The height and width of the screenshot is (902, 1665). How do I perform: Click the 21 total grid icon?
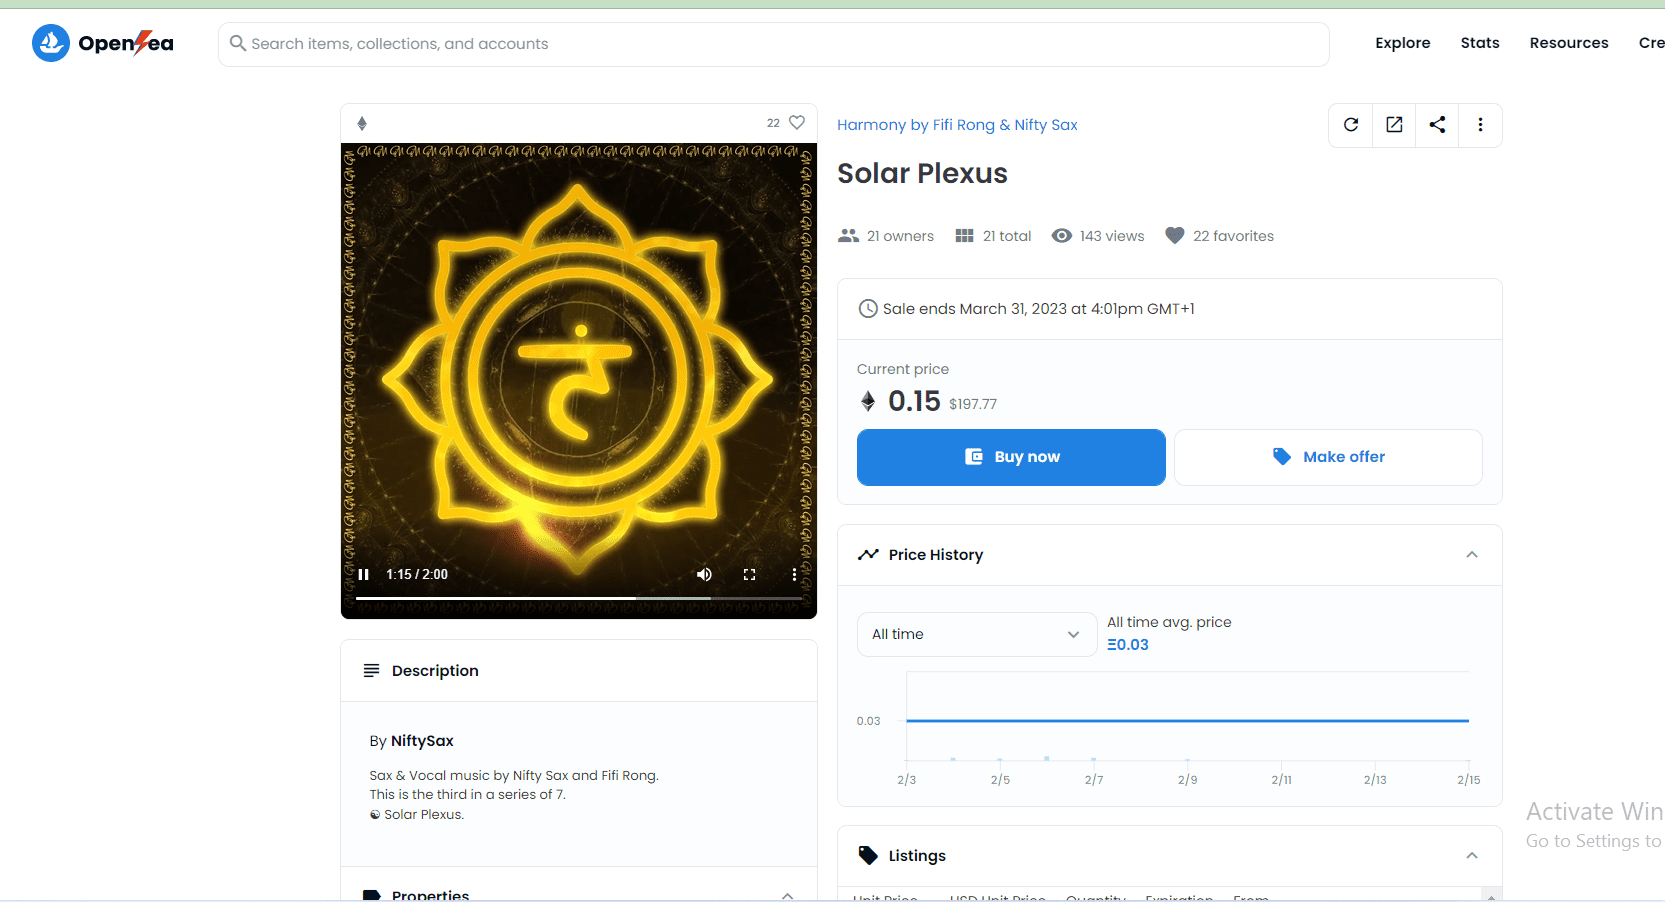[964, 236]
